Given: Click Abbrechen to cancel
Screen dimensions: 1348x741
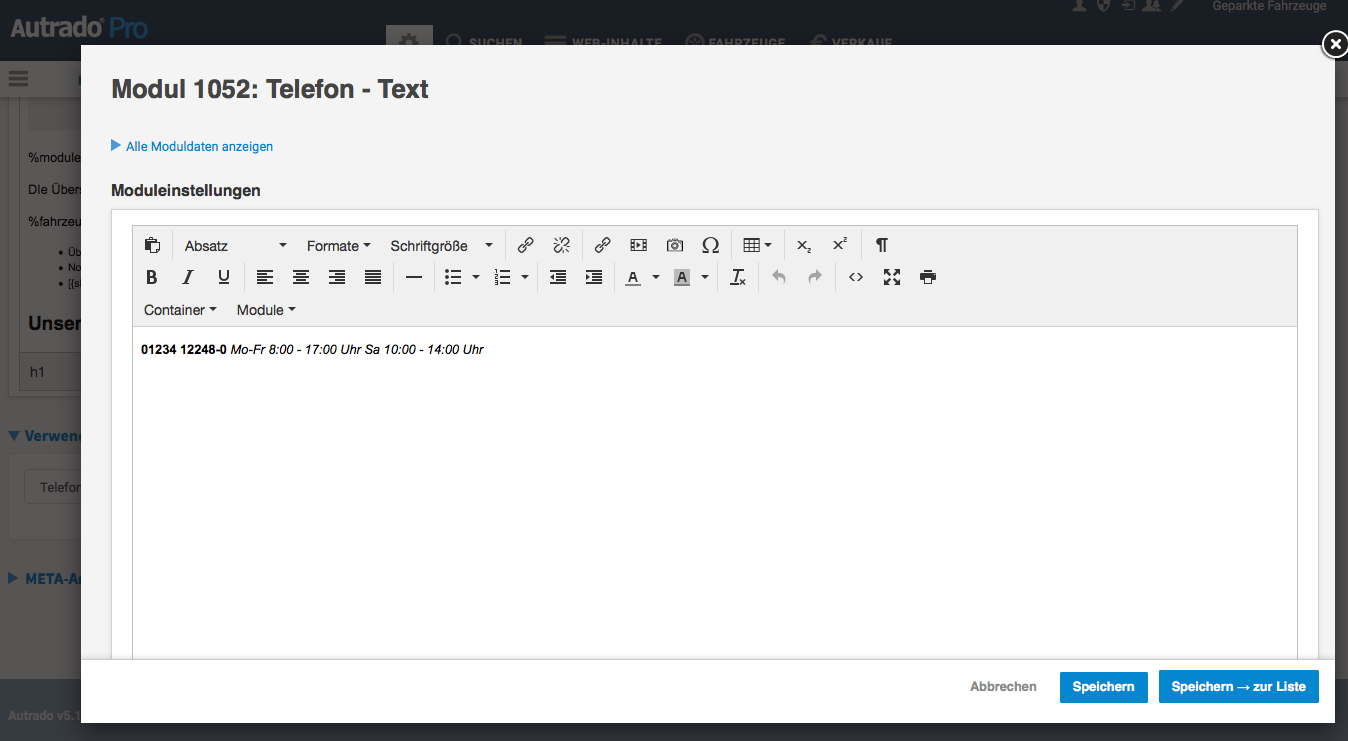Looking at the screenshot, I should click(1003, 687).
